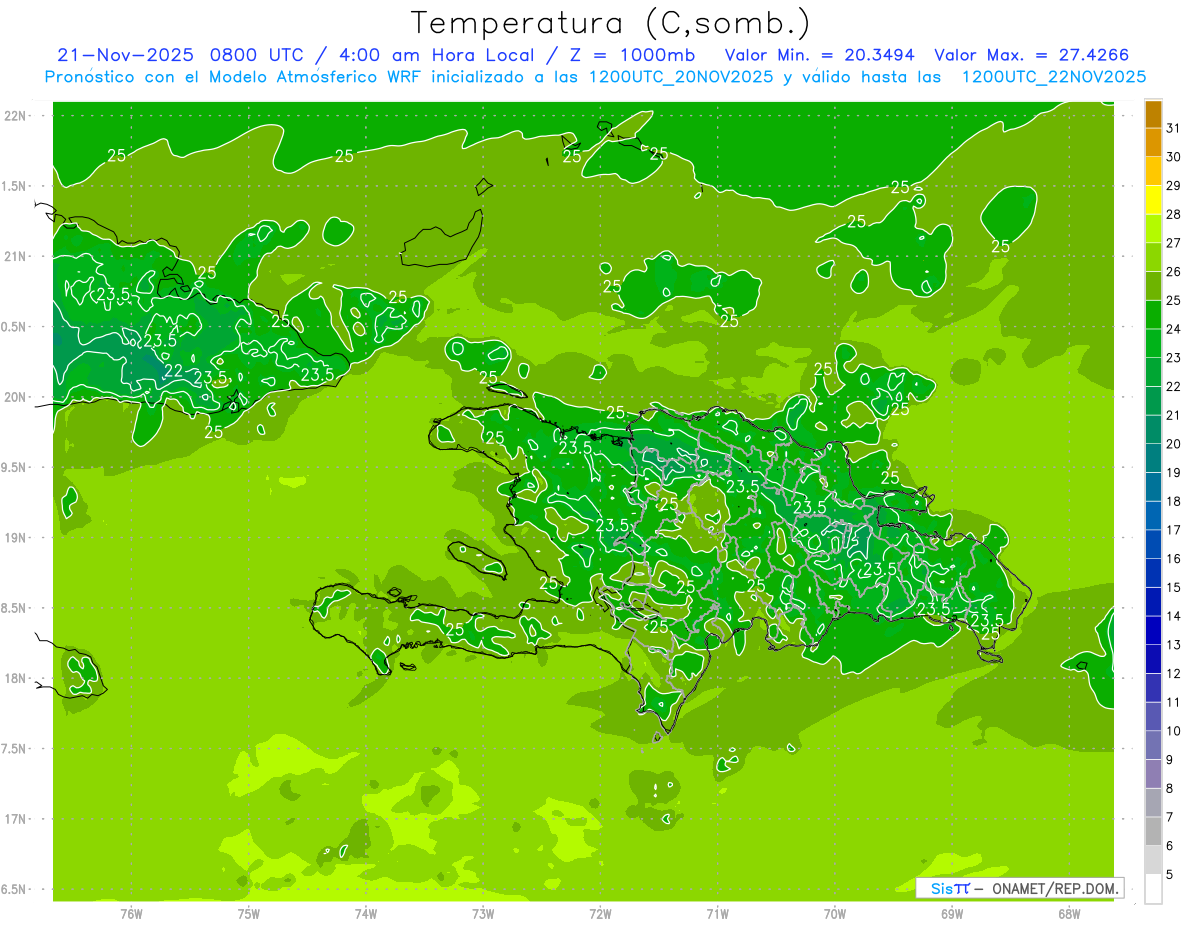Click the 'Valor Min. = 20.3494' reading
The height and width of the screenshot is (927, 1200).
coord(820,55)
